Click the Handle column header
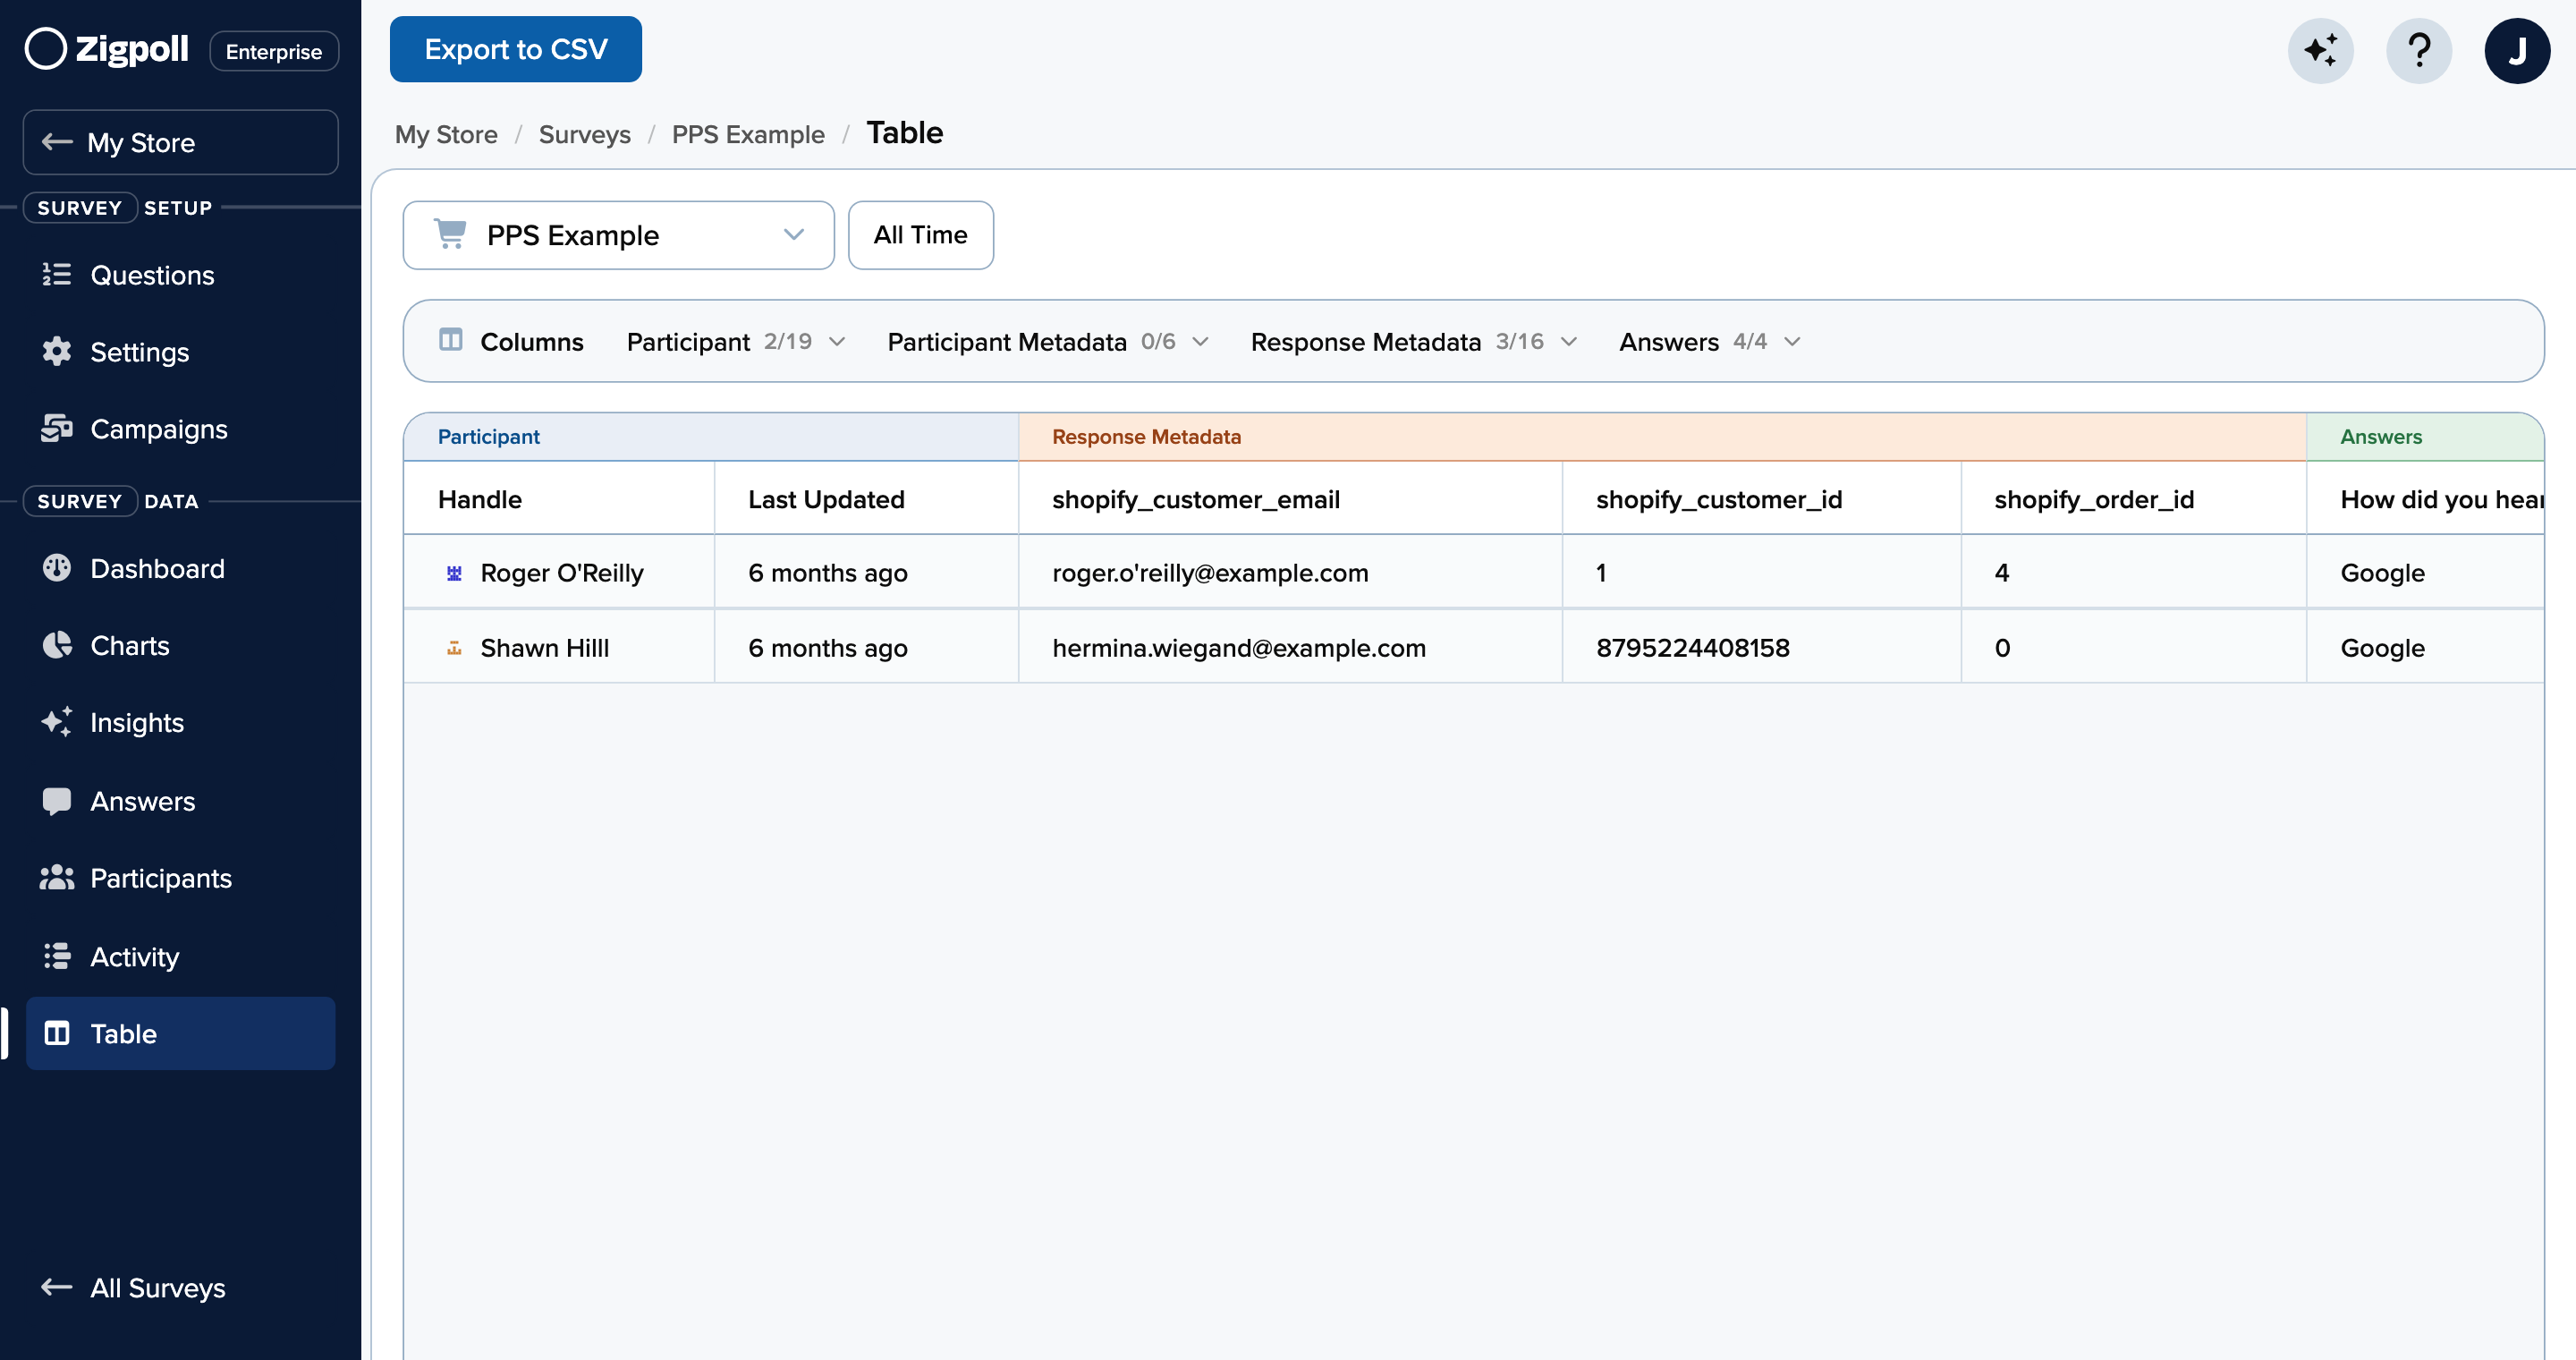 click(x=558, y=498)
